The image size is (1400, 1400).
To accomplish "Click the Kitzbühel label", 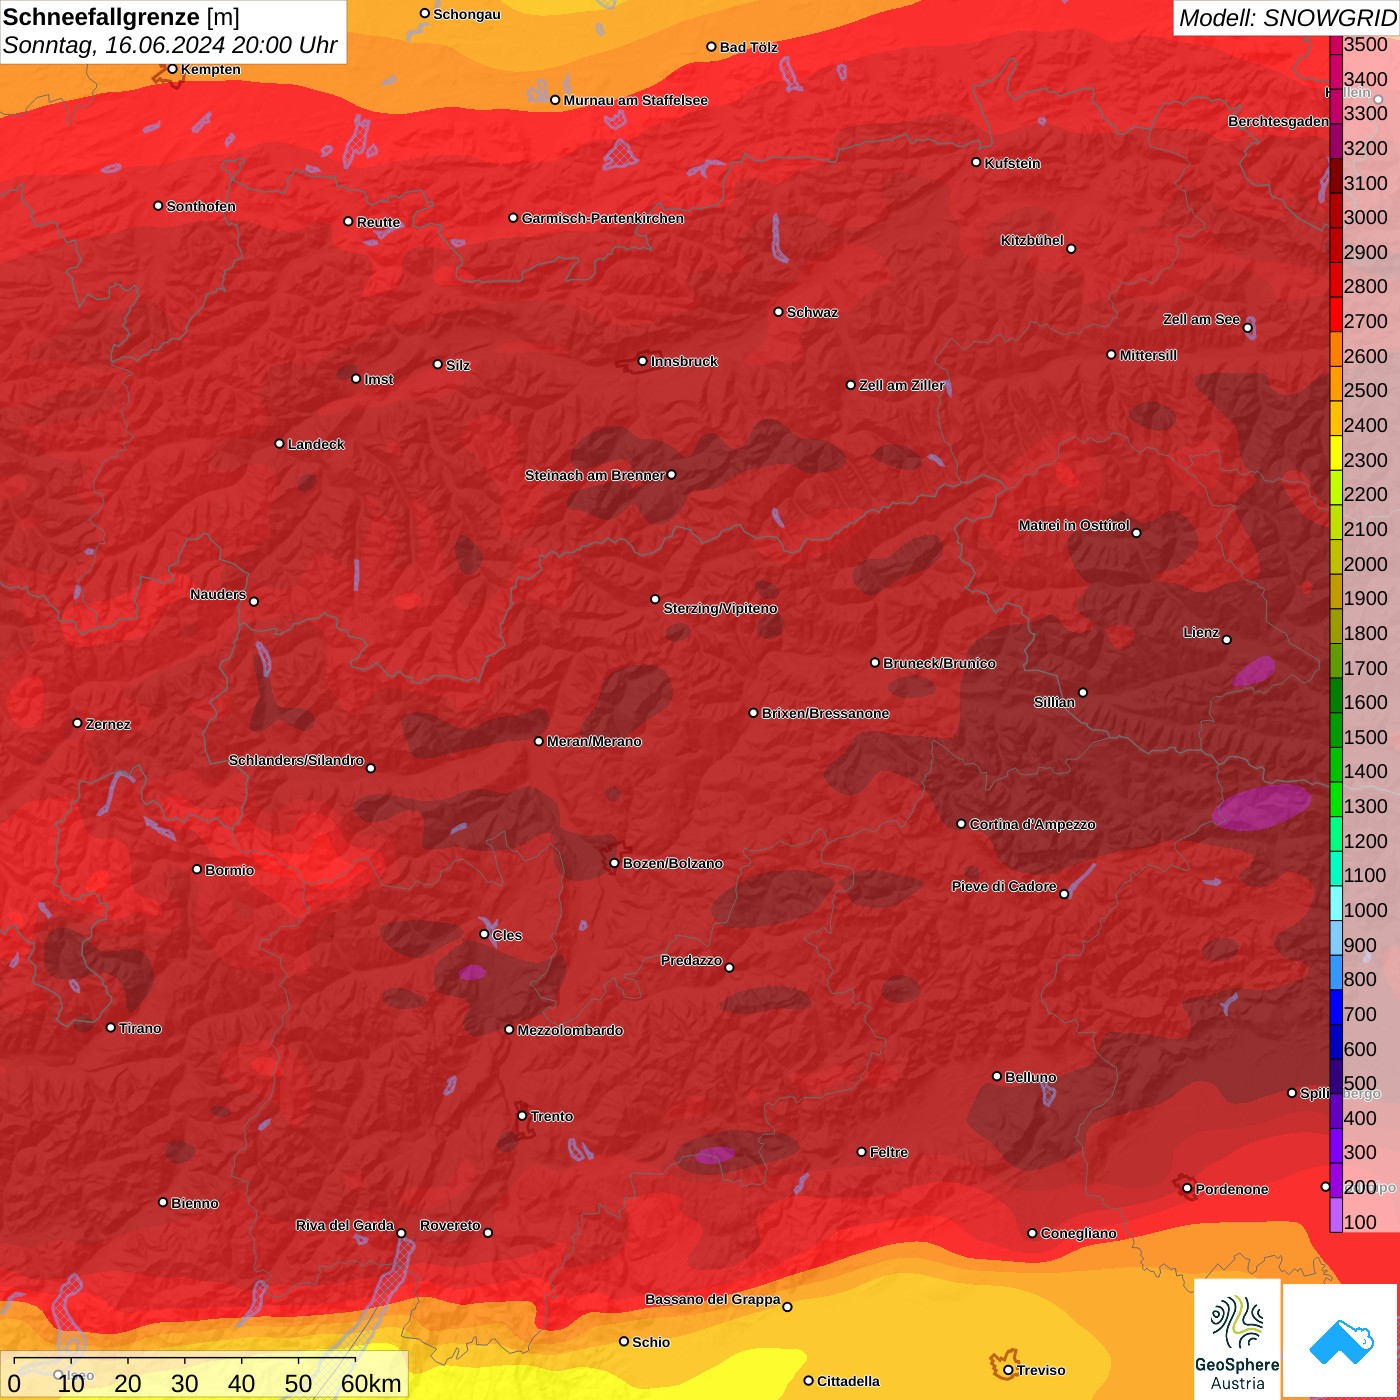I will pos(1032,240).
